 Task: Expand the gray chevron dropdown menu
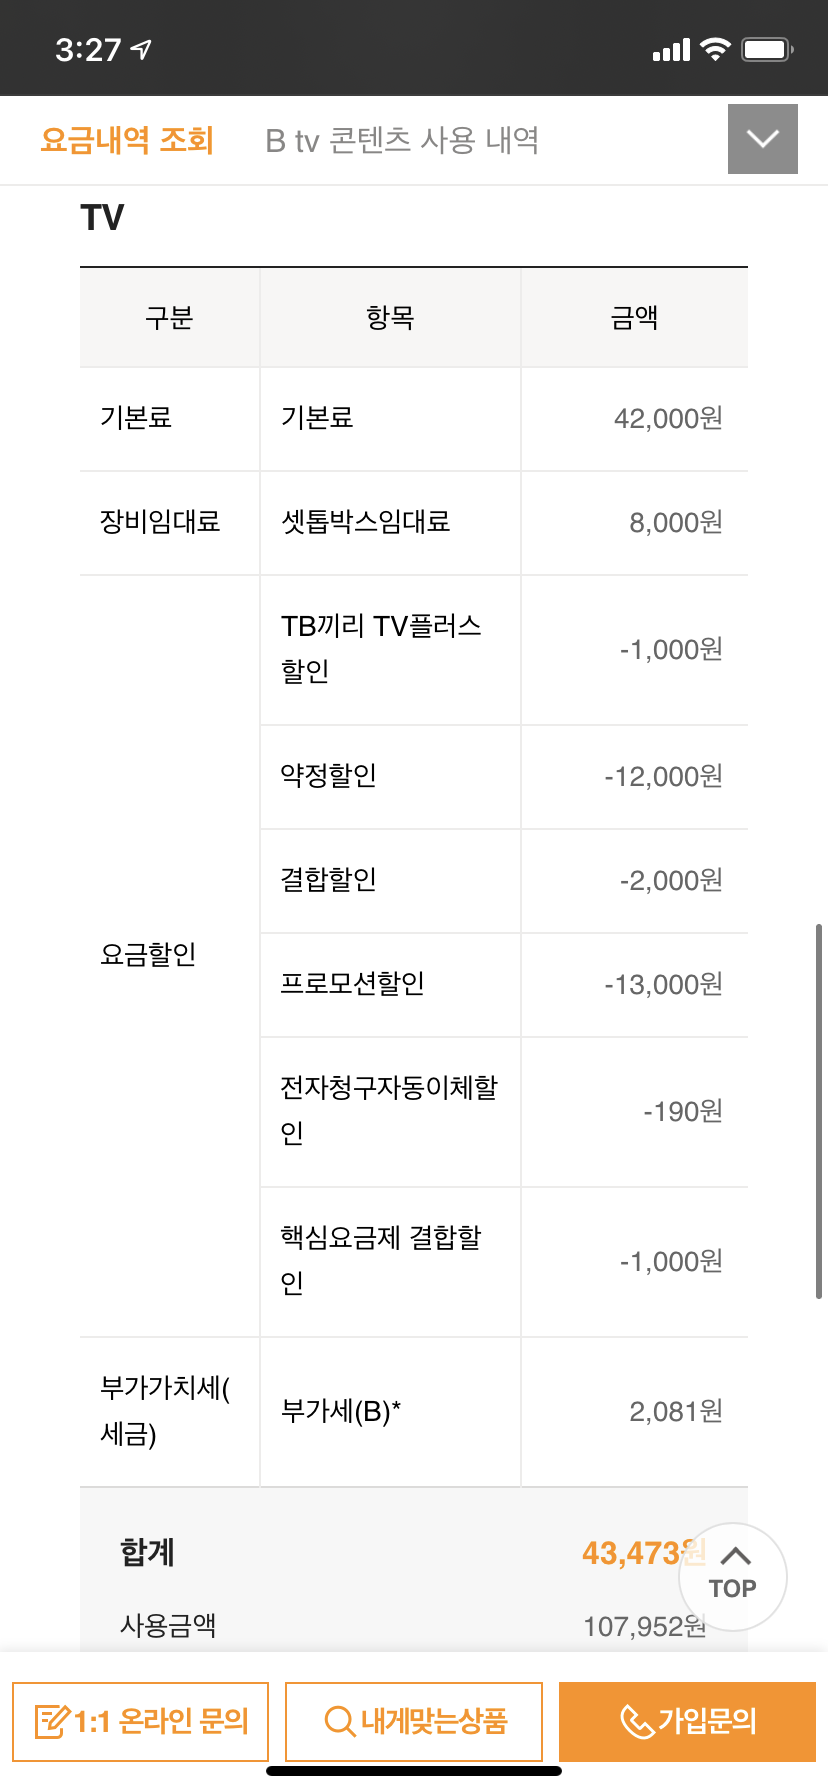click(x=762, y=139)
